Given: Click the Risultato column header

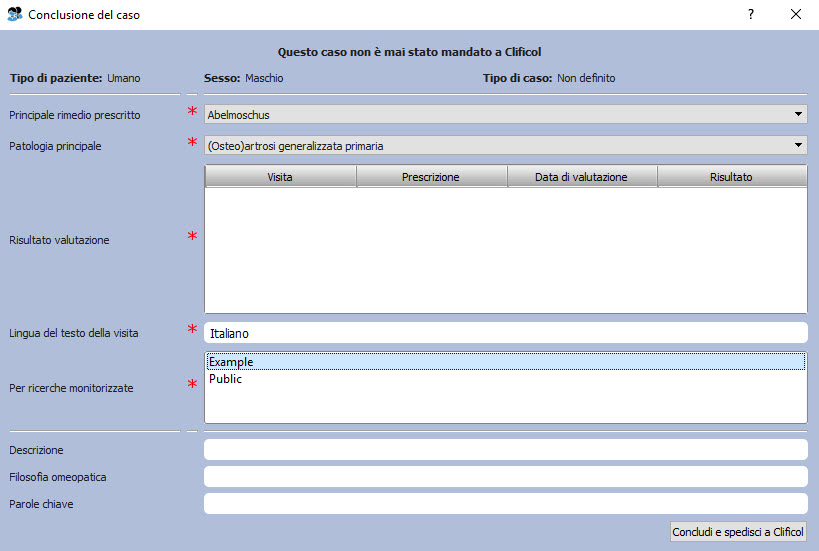Looking at the screenshot, I should 731,177.
